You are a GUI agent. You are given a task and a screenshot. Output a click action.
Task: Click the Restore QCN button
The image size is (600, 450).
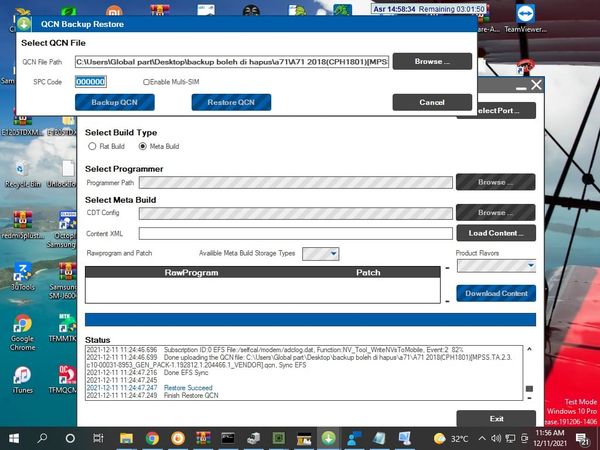pyautogui.click(x=231, y=102)
